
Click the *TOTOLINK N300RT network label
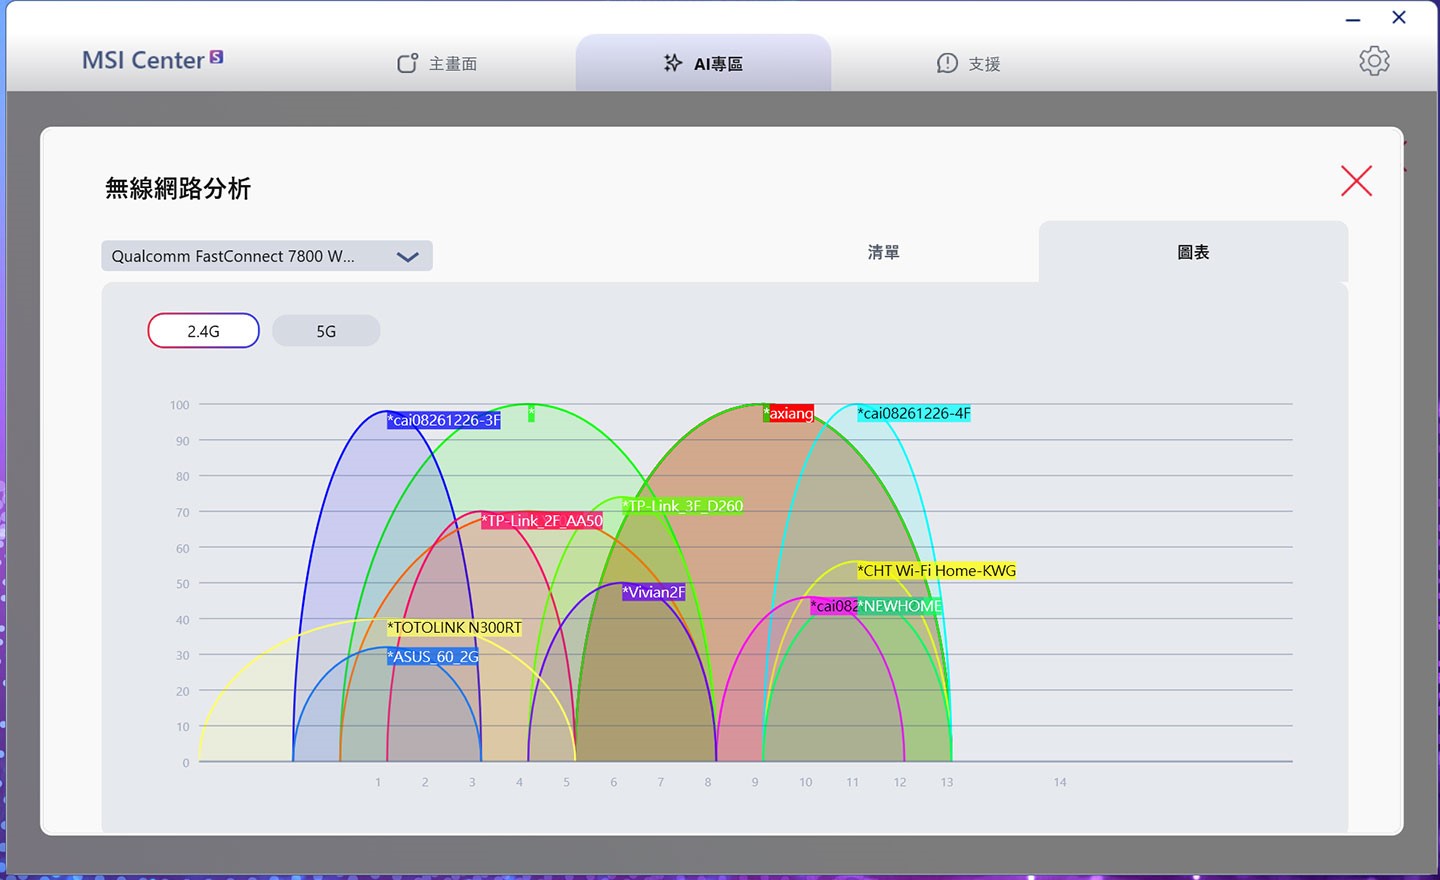tap(454, 627)
